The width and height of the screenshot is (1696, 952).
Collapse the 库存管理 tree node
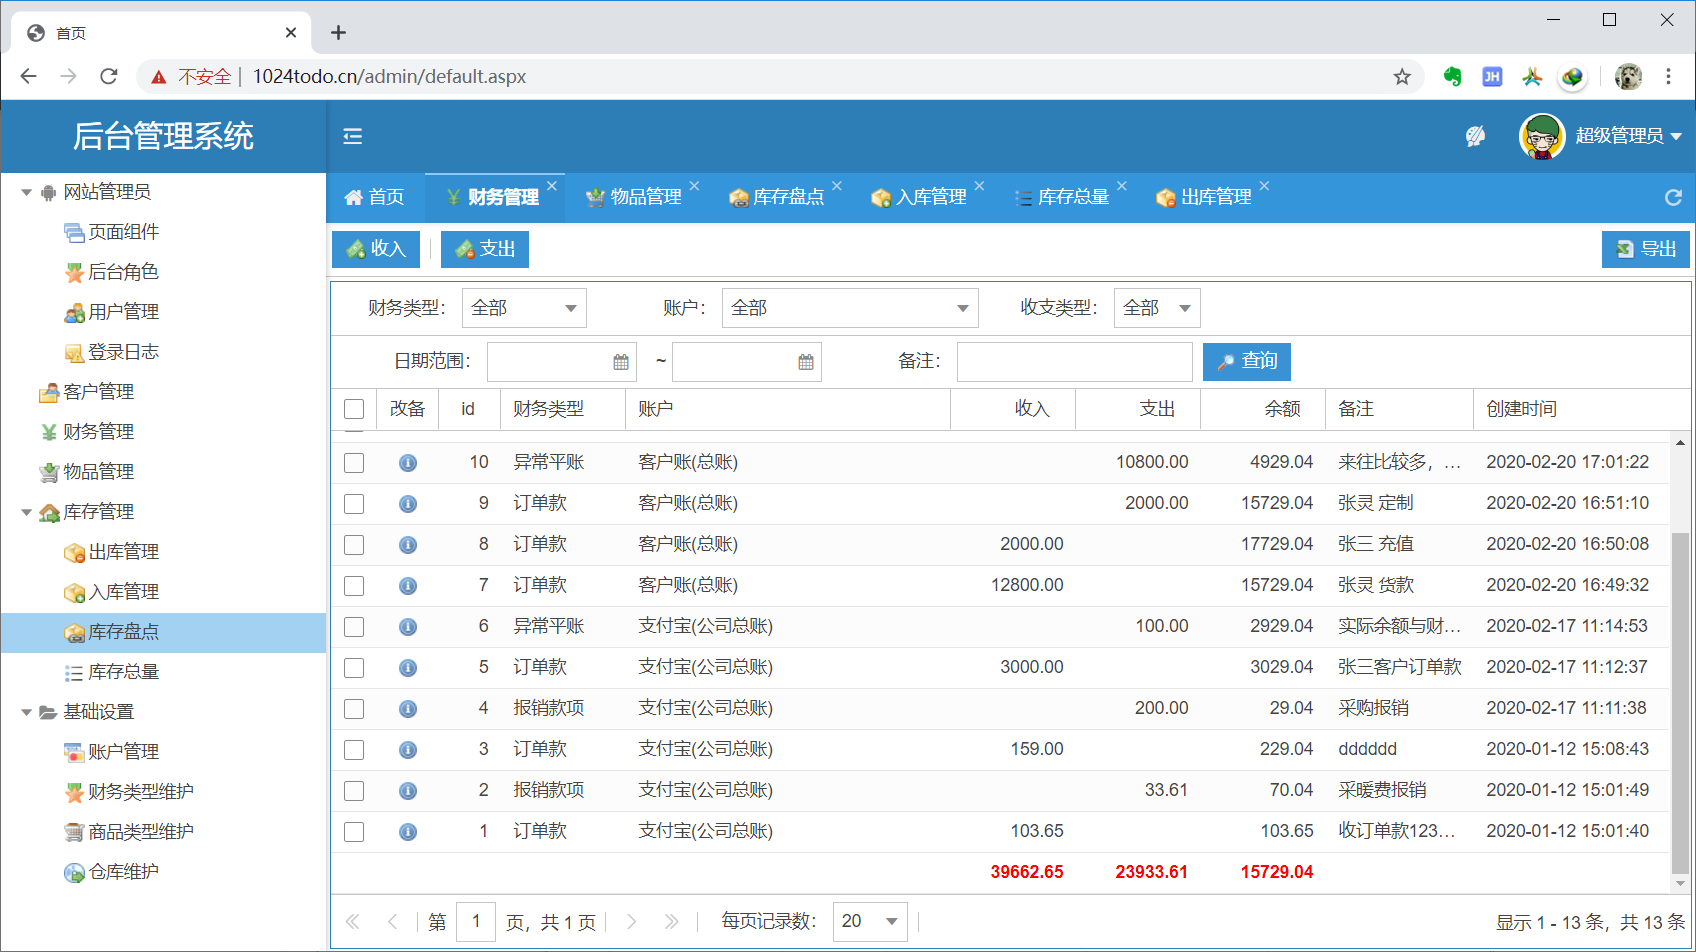click(27, 512)
